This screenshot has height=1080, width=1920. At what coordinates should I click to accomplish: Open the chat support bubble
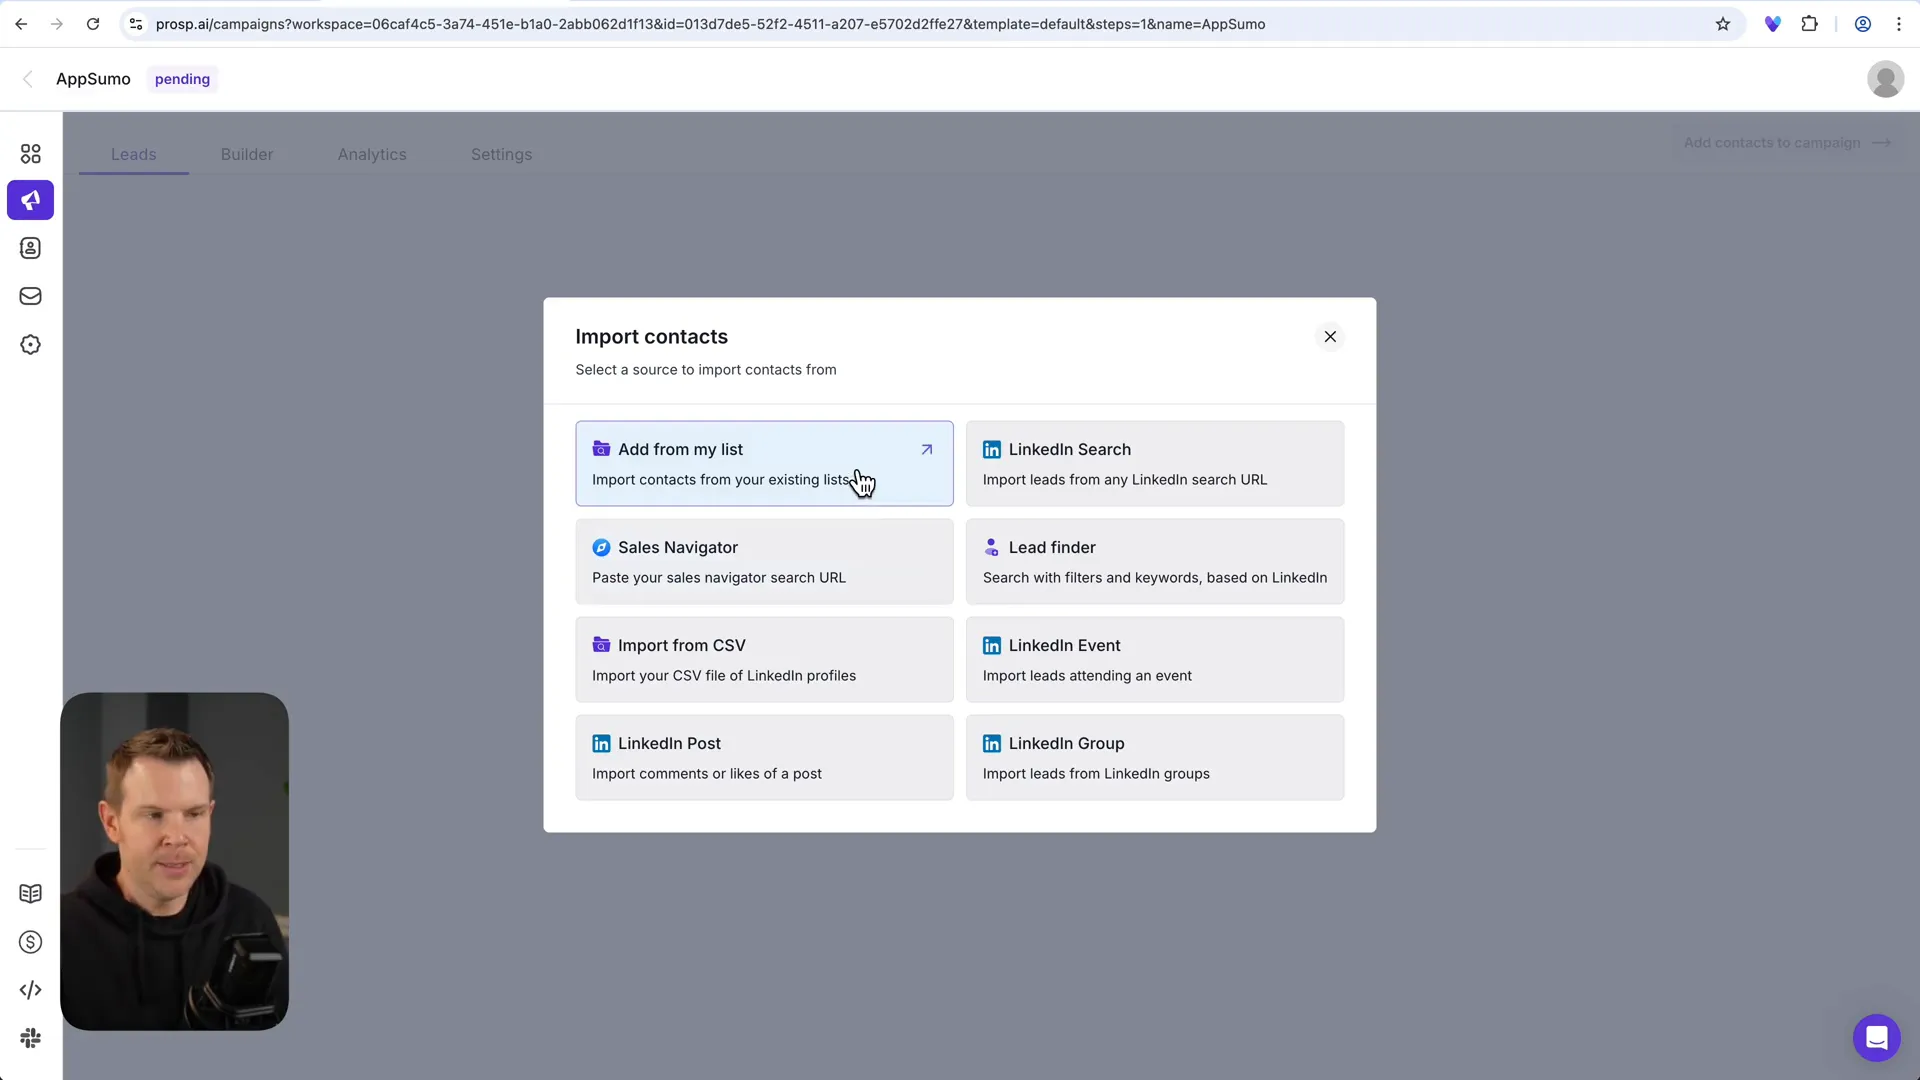point(1876,1038)
